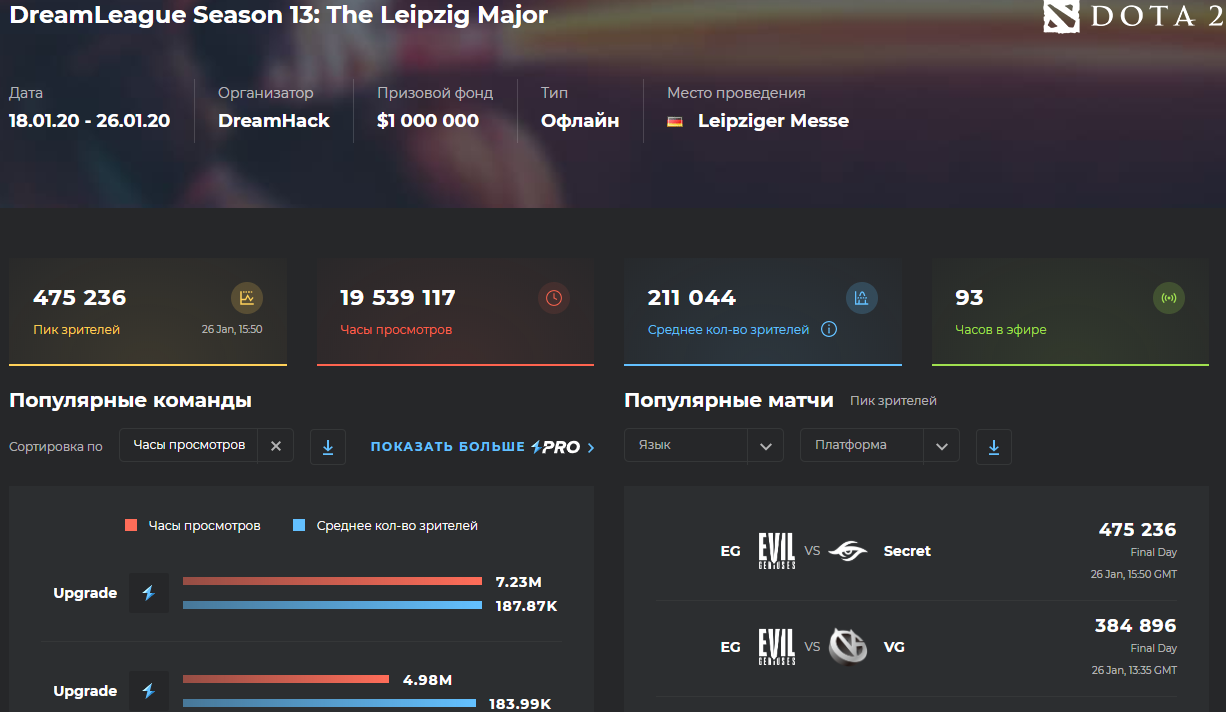The height and width of the screenshot is (712, 1226).
Task: Click the red 7.23M hours watched bar
Action: (332, 581)
